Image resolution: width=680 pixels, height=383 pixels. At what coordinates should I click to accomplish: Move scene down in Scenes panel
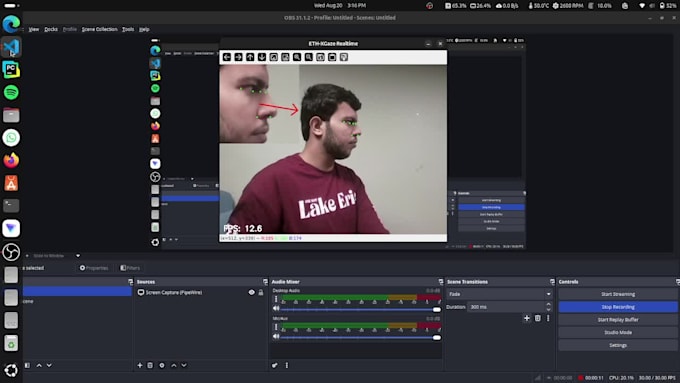click(49, 365)
